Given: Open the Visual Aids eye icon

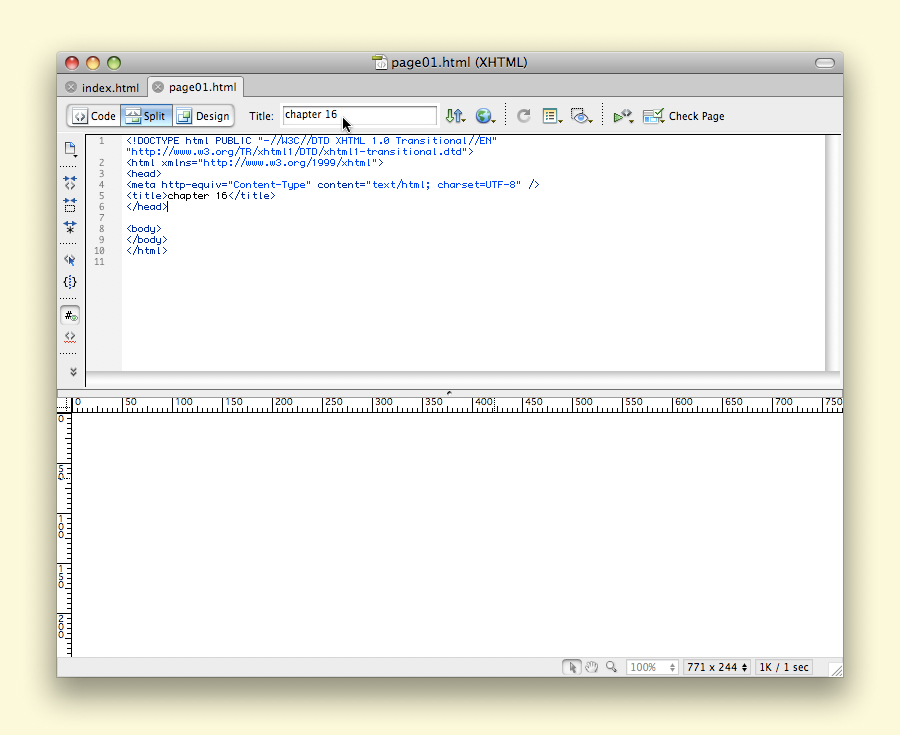Looking at the screenshot, I should click(x=580, y=116).
